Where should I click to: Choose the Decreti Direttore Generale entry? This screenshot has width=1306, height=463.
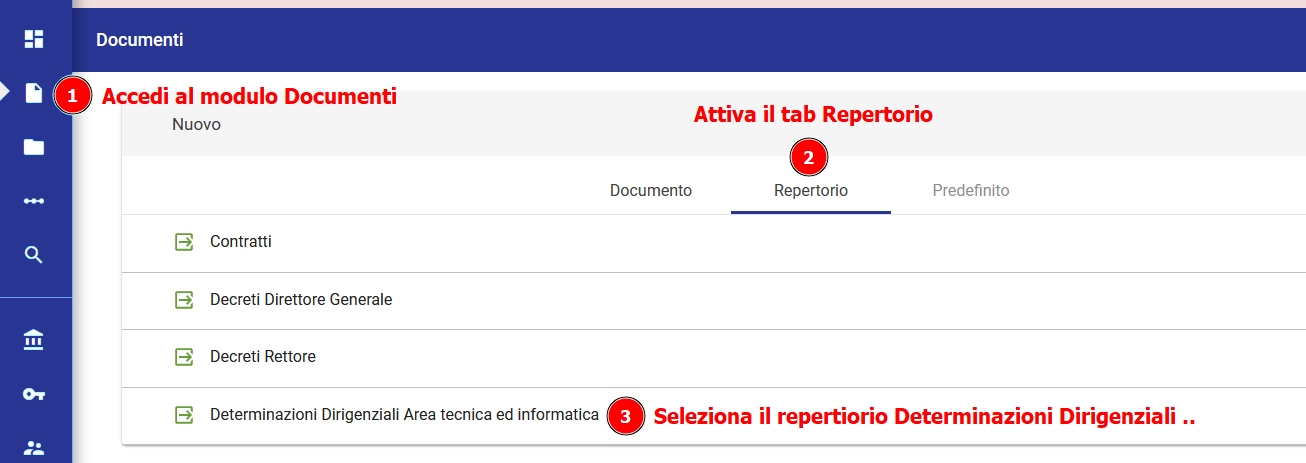click(301, 300)
